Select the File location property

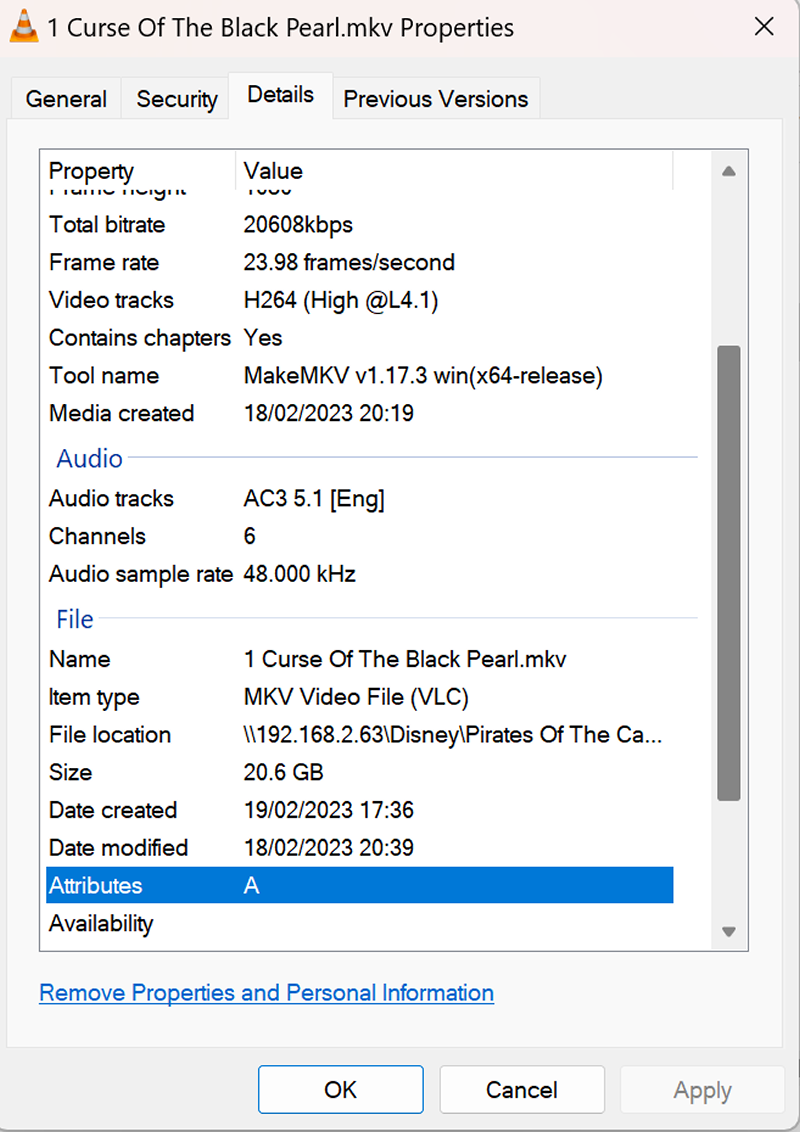tap(110, 735)
